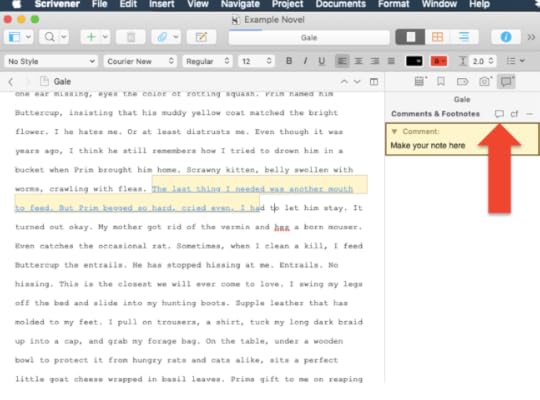Switch to single document view mode

(x=410, y=37)
